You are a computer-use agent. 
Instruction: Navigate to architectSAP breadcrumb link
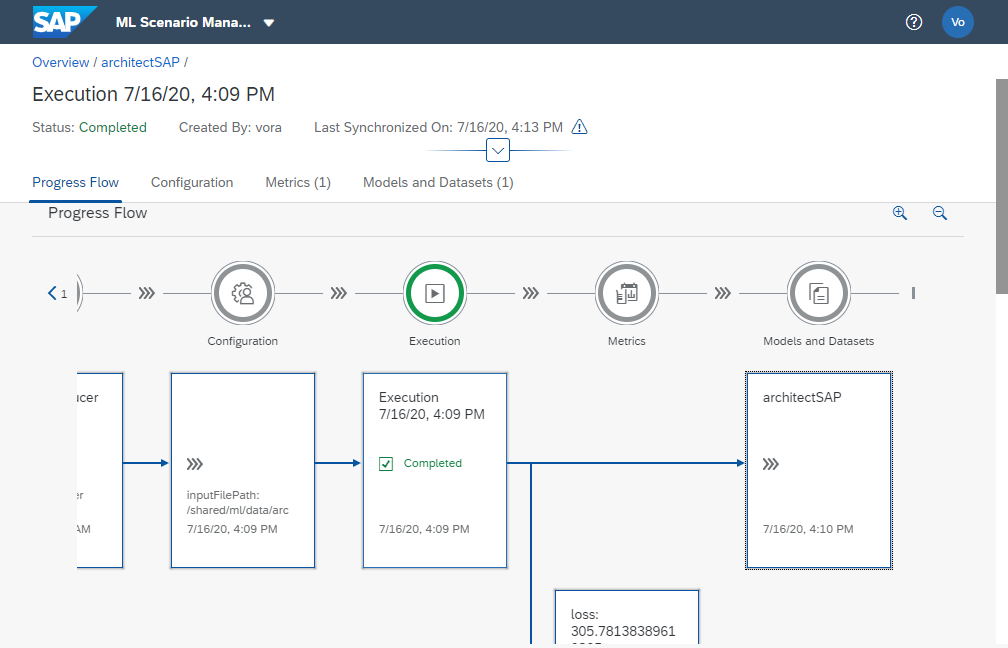click(140, 62)
